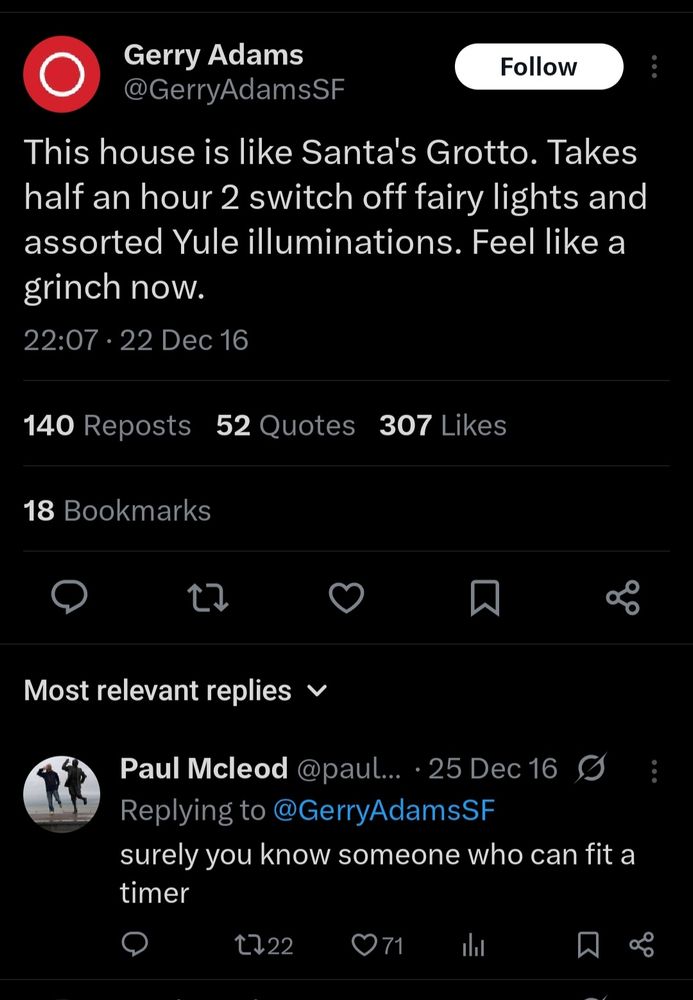Open Gerry Adams' profile picture
693x1000 pixels.
62,74
